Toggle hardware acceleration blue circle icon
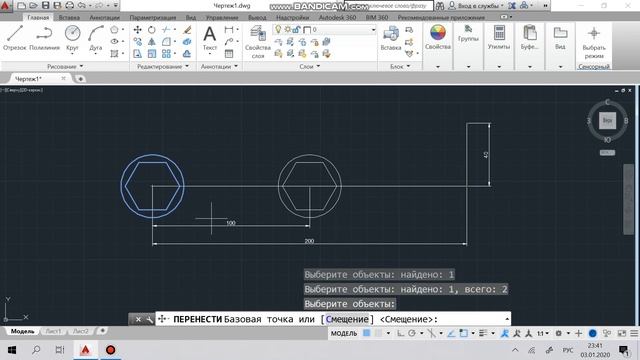This screenshot has height=360, width=640. (593, 333)
